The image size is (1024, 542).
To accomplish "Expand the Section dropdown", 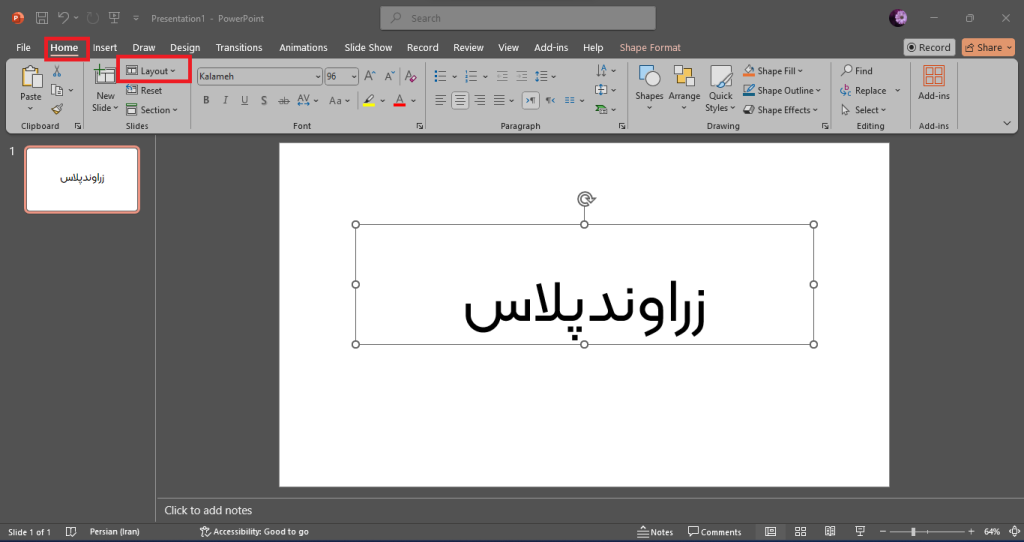I will click(152, 110).
